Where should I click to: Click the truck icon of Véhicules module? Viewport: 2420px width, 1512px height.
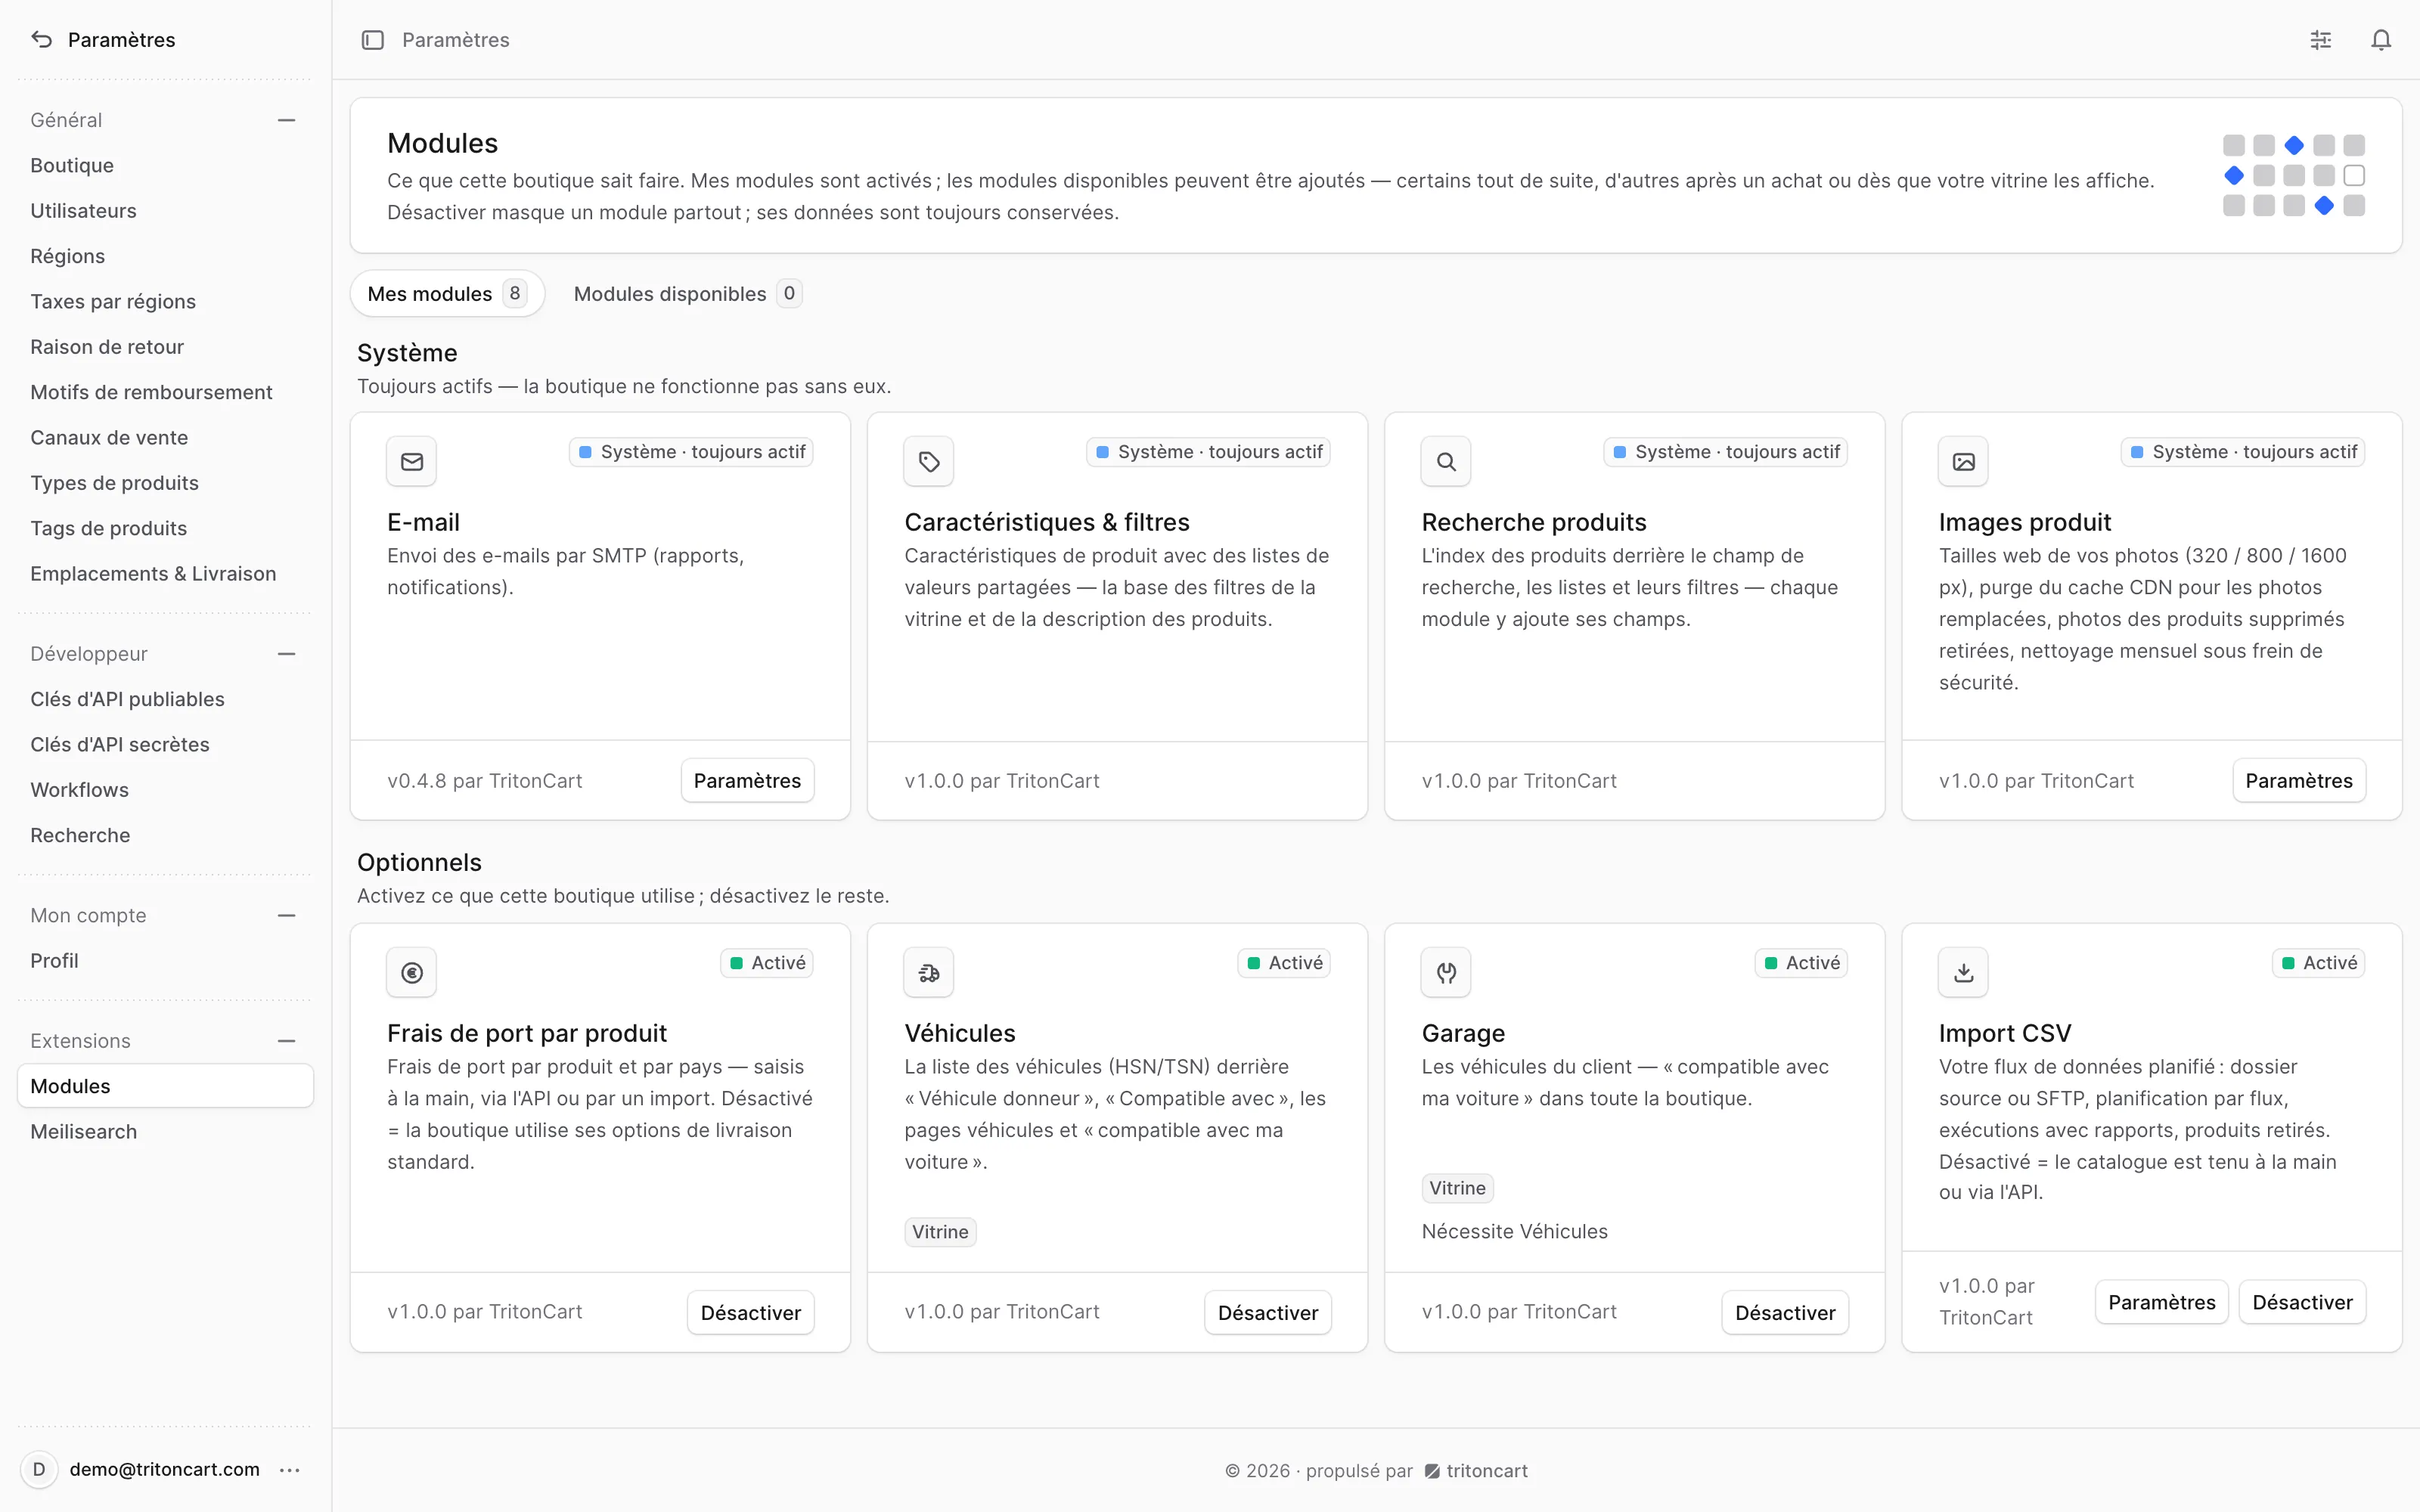929,972
